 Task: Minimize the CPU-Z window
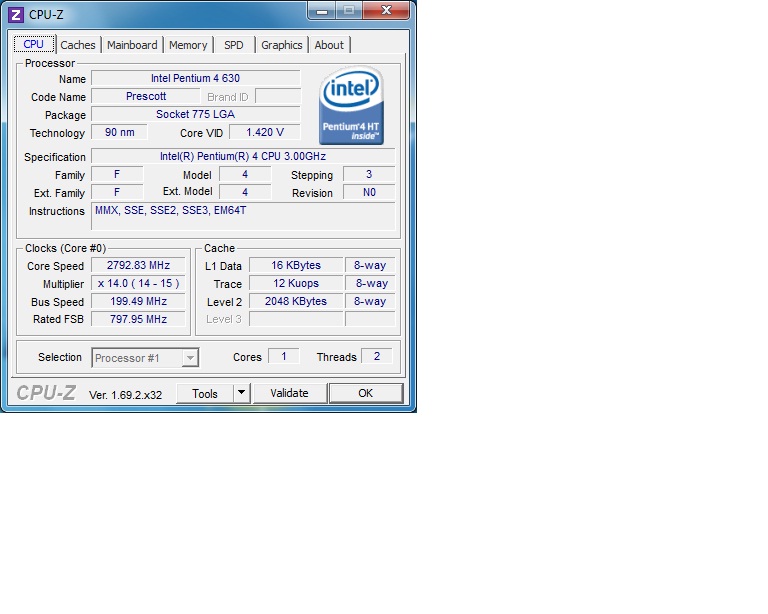point(322,11)
